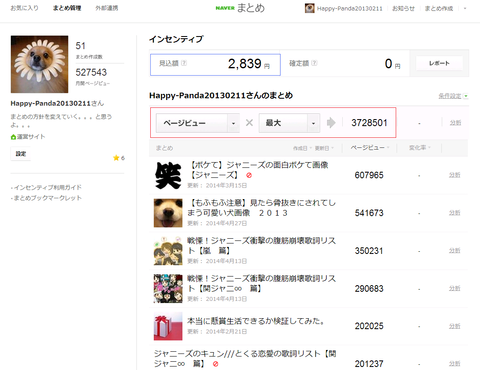Click red prohibited icon beside 【ジャニーズ】
The image size is (480, 370).
[x=249, y=175]
